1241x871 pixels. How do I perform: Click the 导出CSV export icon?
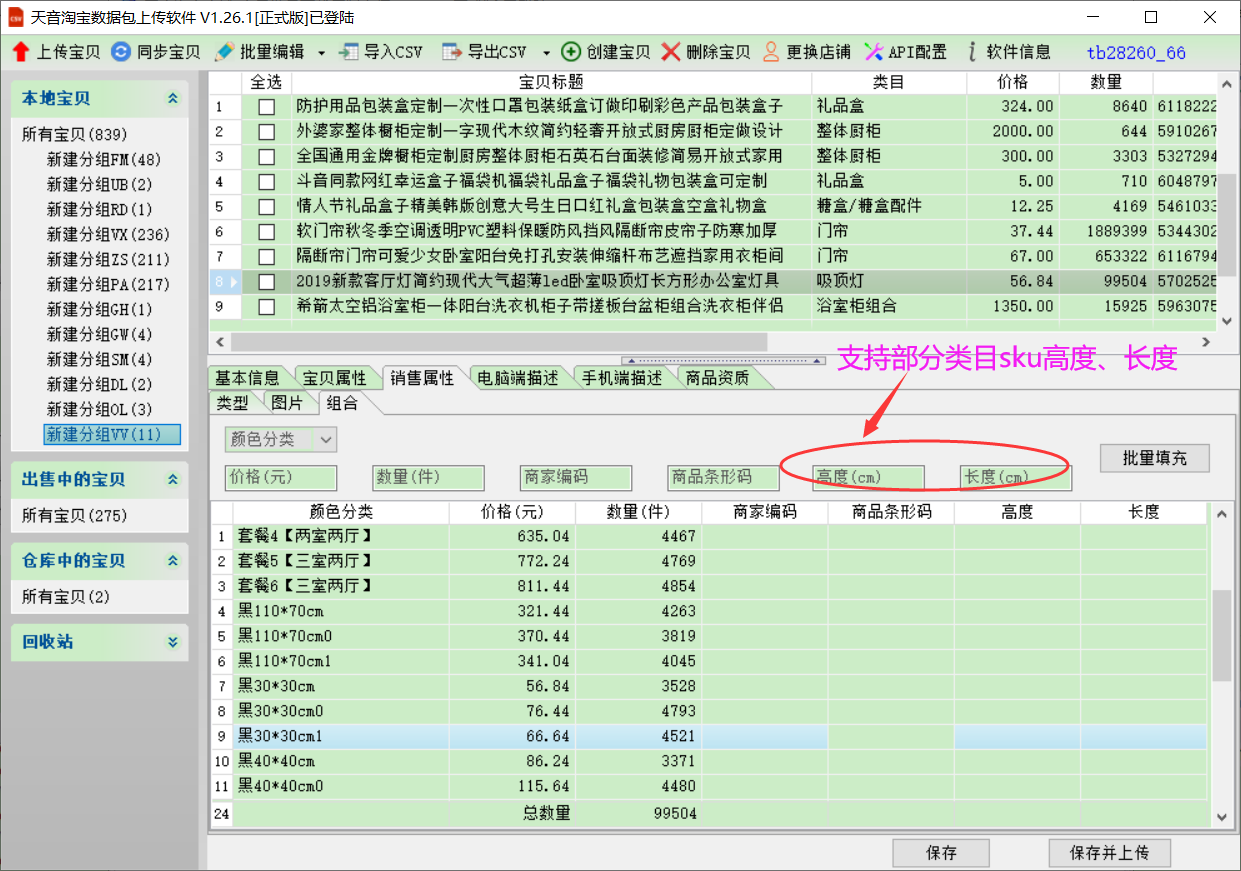pyautogui.click(x=453, y=52)
